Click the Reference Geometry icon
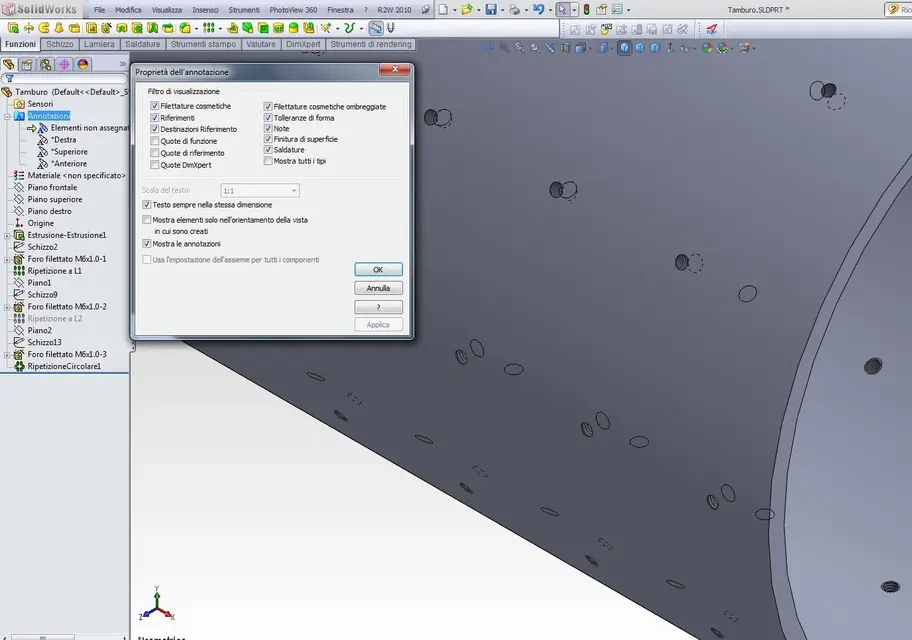The image size is (912, 640). coord(326,28)
